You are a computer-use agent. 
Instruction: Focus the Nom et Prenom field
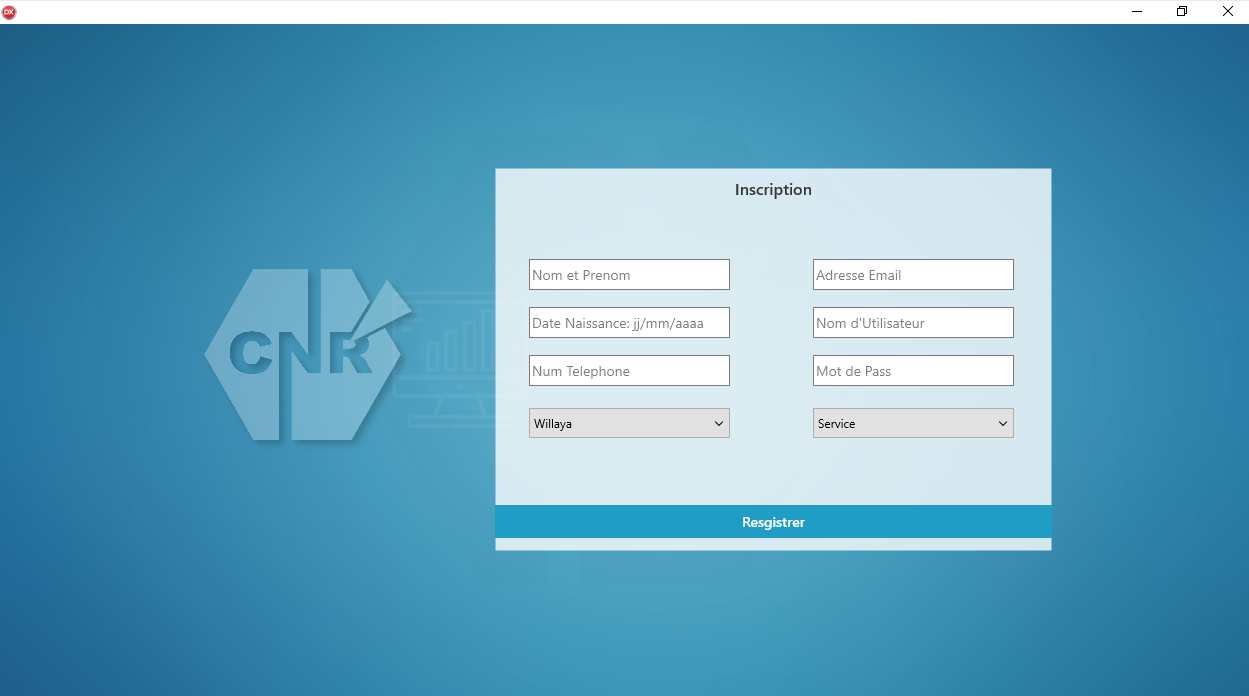click(x=629, y=275)
